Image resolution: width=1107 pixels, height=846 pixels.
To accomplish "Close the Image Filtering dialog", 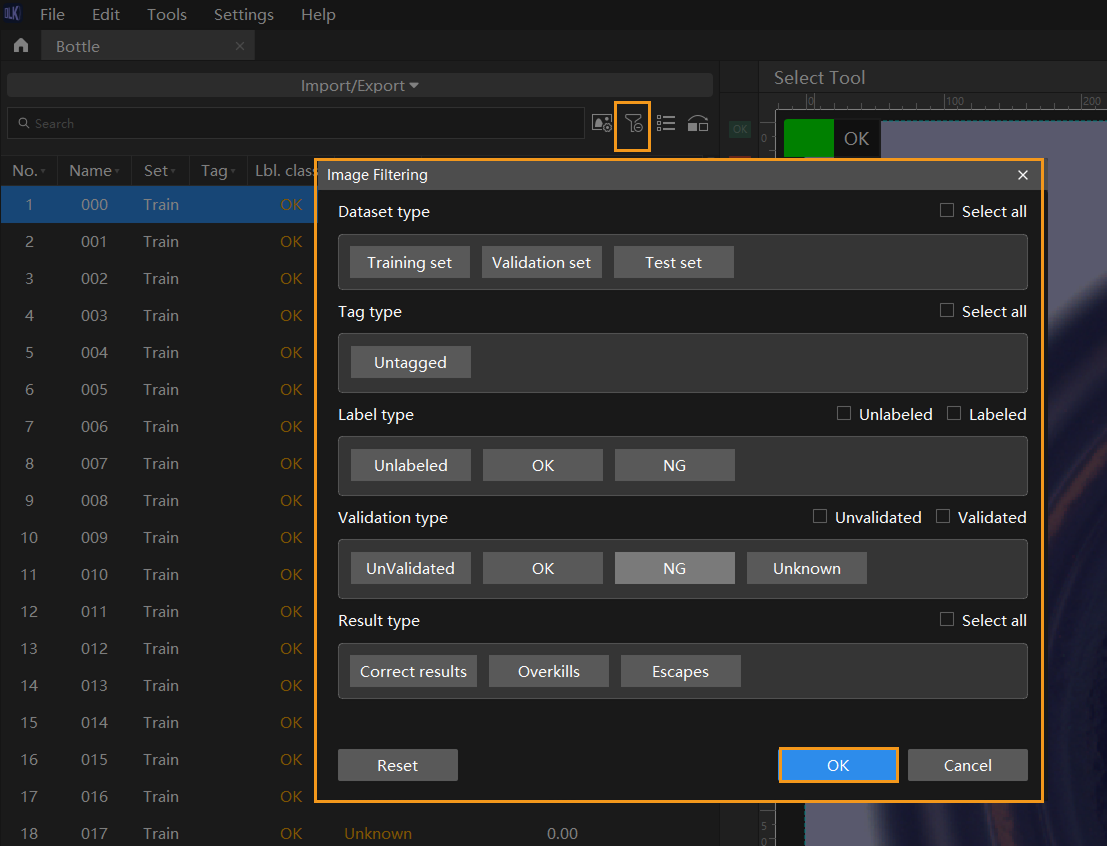I will click(x=1022, y=174).
